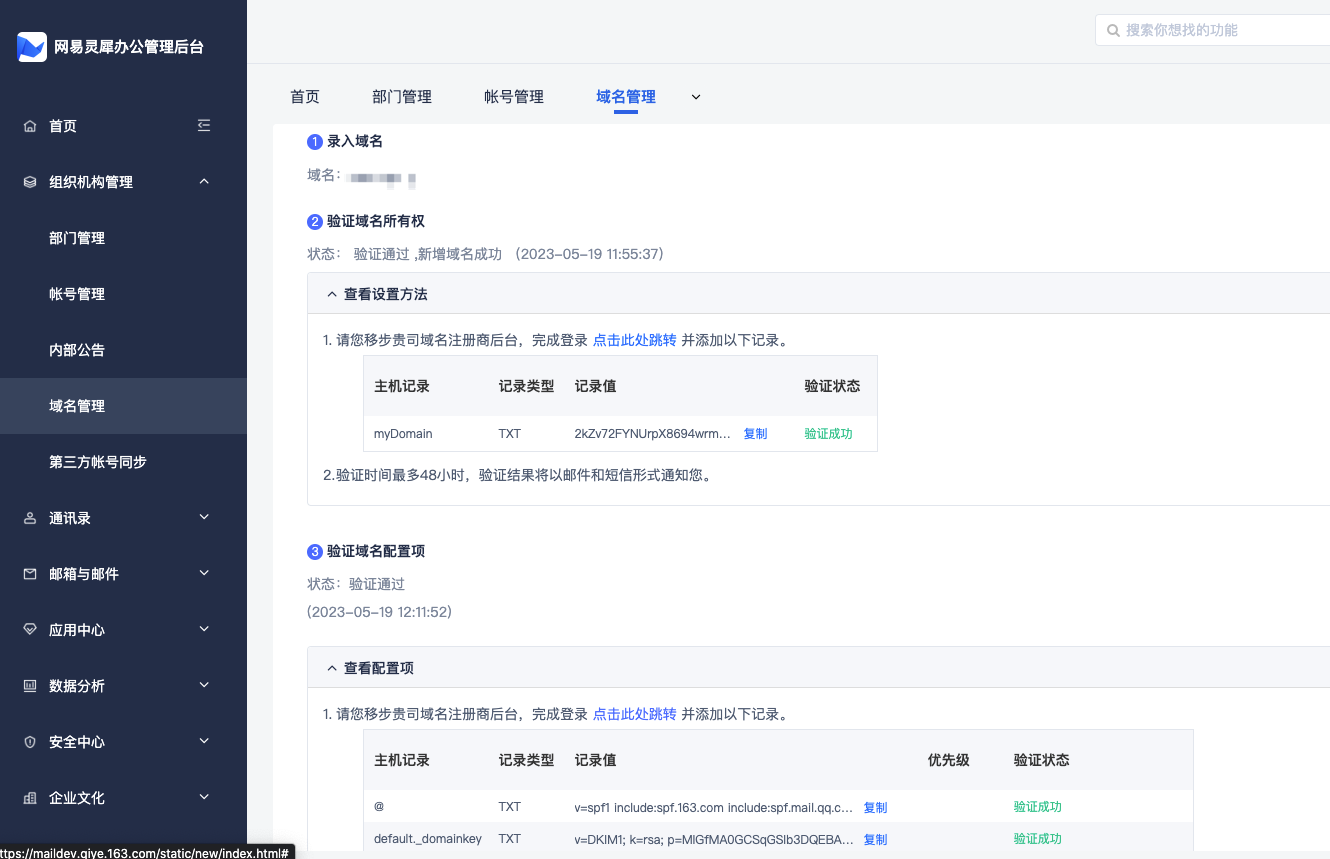Open the 部门管理 tab

(402, 97)
